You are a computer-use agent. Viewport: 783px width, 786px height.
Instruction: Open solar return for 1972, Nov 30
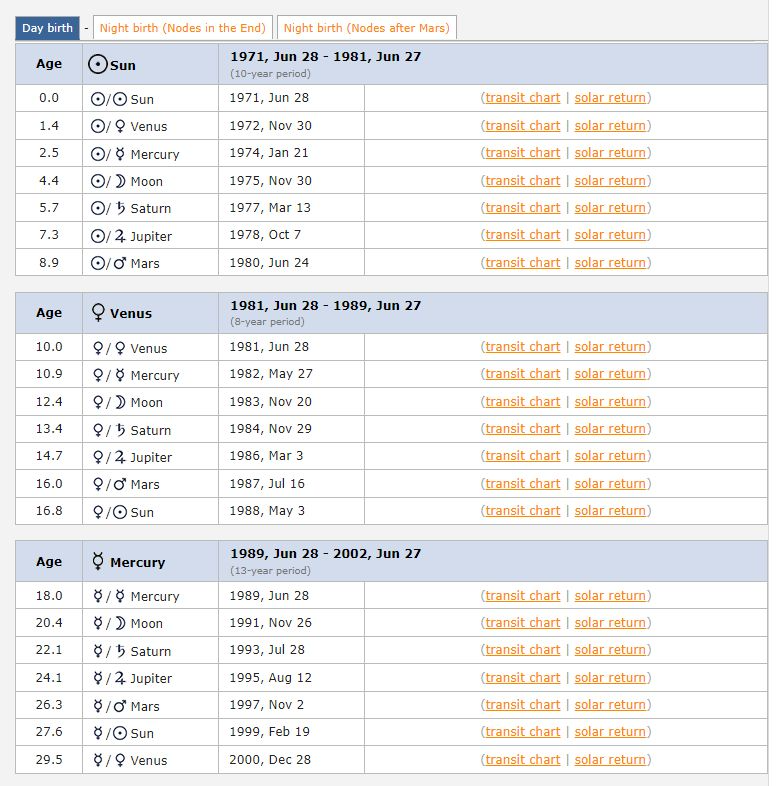tap(610, 126)
